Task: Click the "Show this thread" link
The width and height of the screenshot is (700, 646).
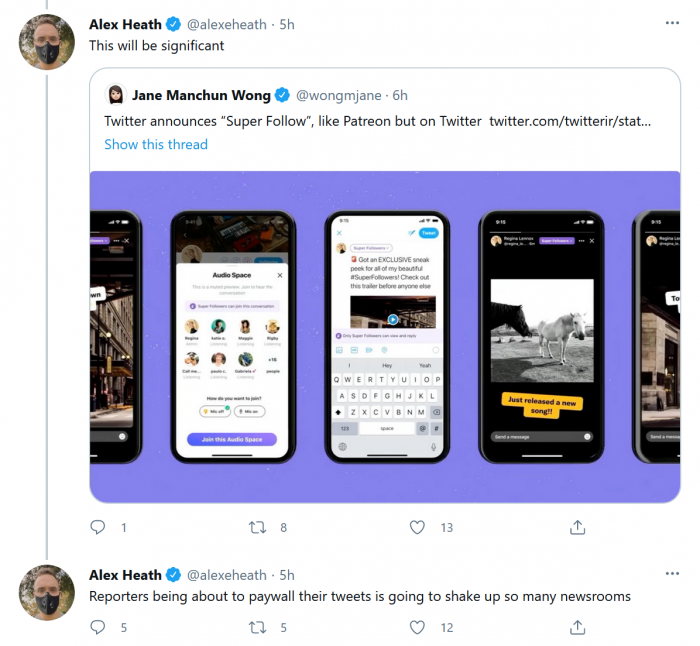Action: tap(156, 144)
